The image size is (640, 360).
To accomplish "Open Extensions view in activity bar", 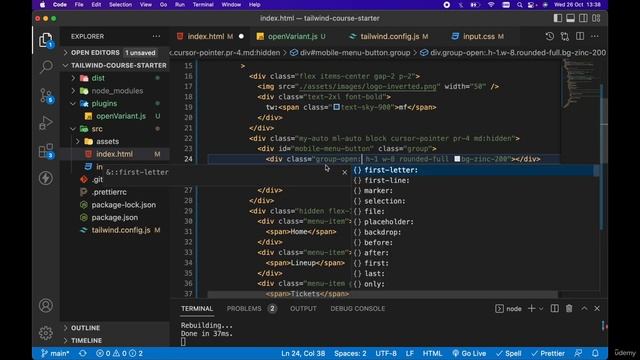I will (46, 151).
